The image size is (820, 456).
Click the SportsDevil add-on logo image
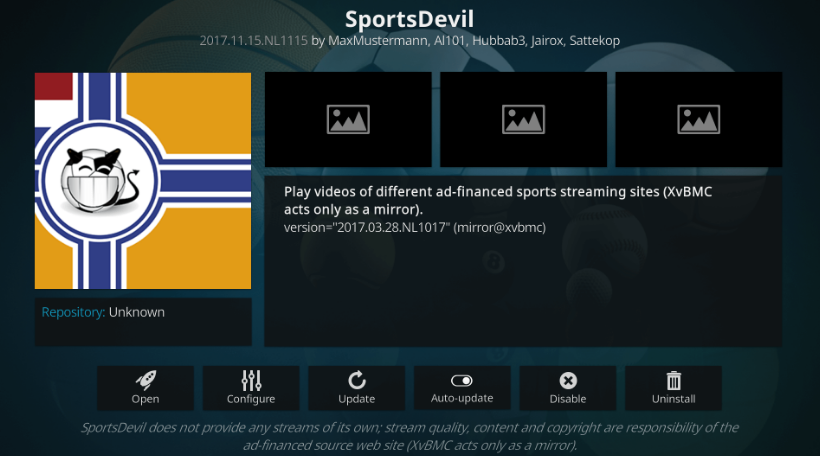143,180
